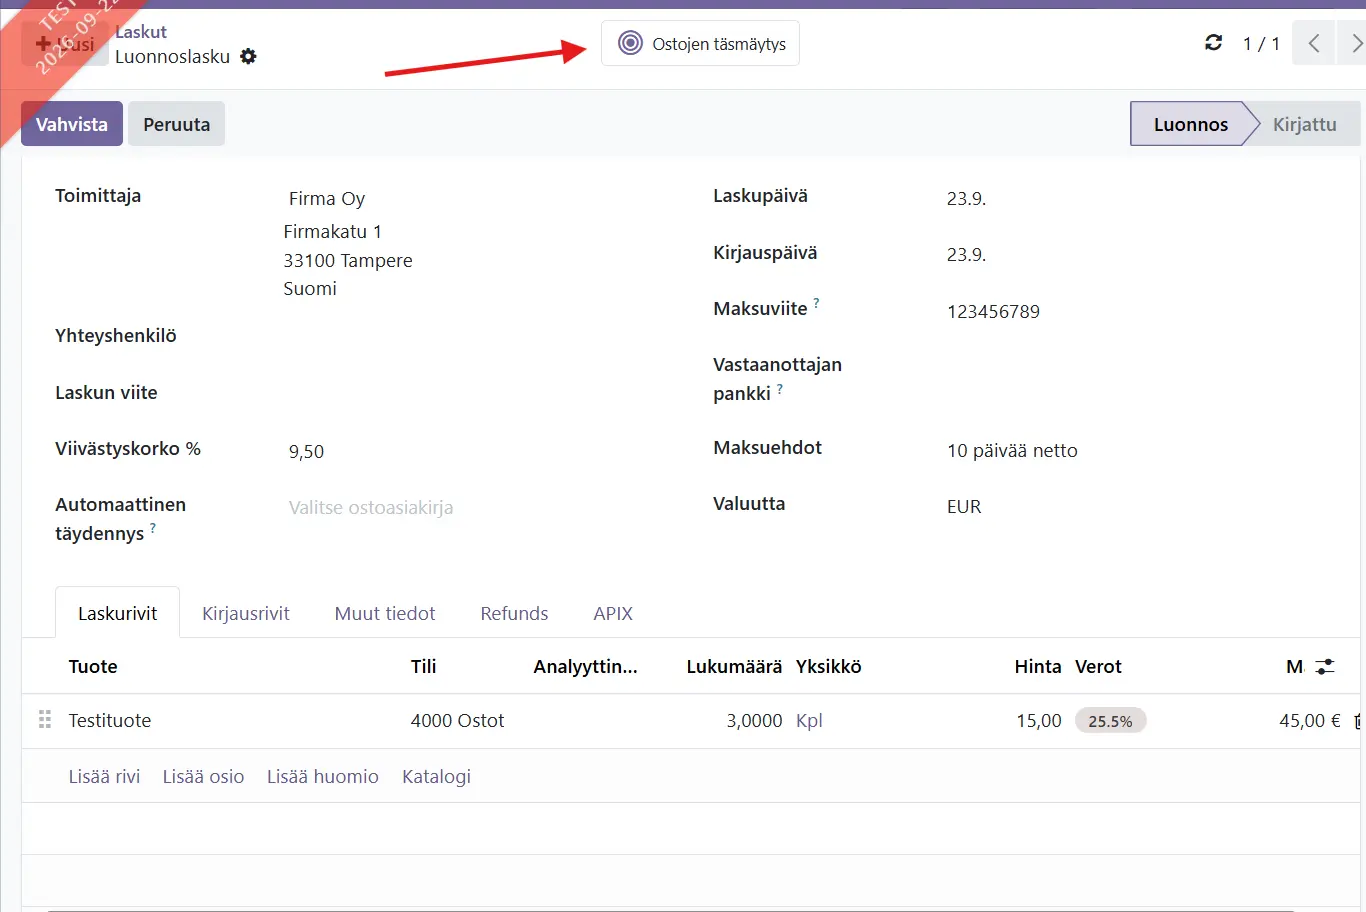
Task: Open the gear settings icon beside Luonnoslasku
Action: (248, 57)
